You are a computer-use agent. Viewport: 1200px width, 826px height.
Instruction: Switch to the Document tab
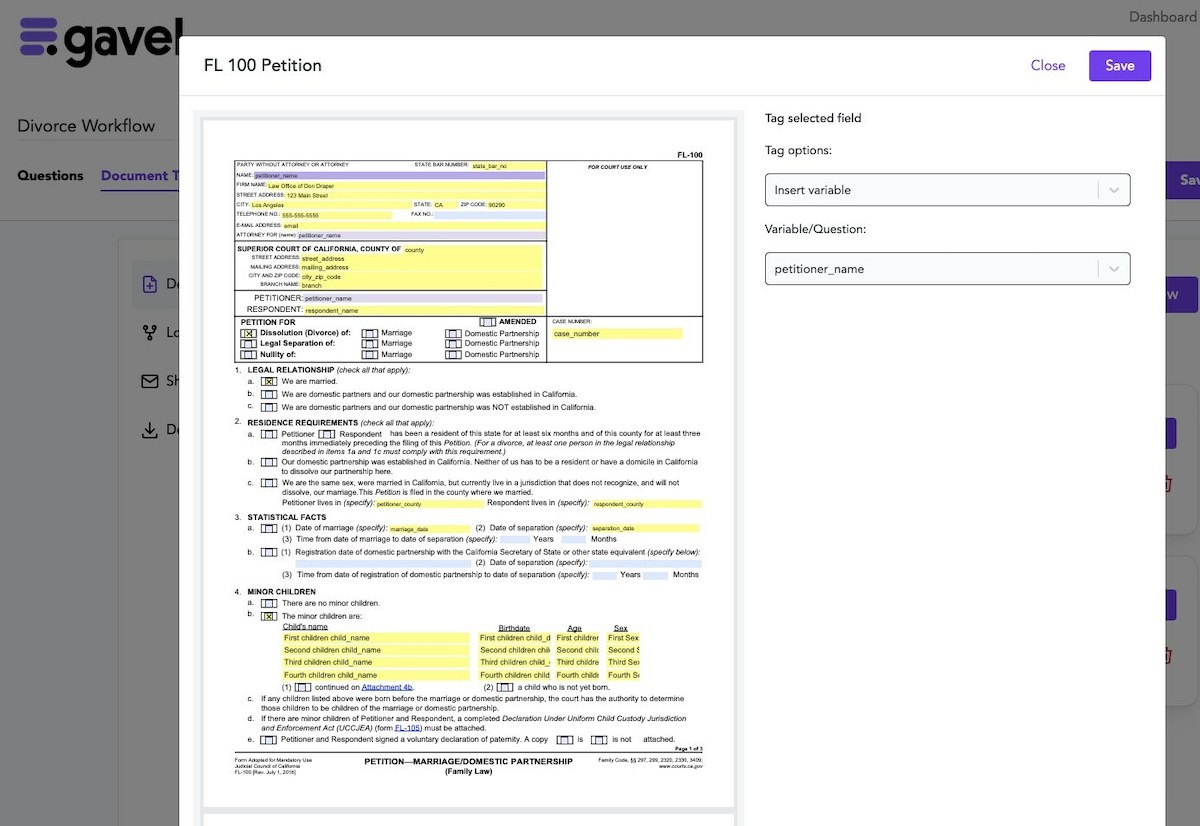click(x=139, y=176)
